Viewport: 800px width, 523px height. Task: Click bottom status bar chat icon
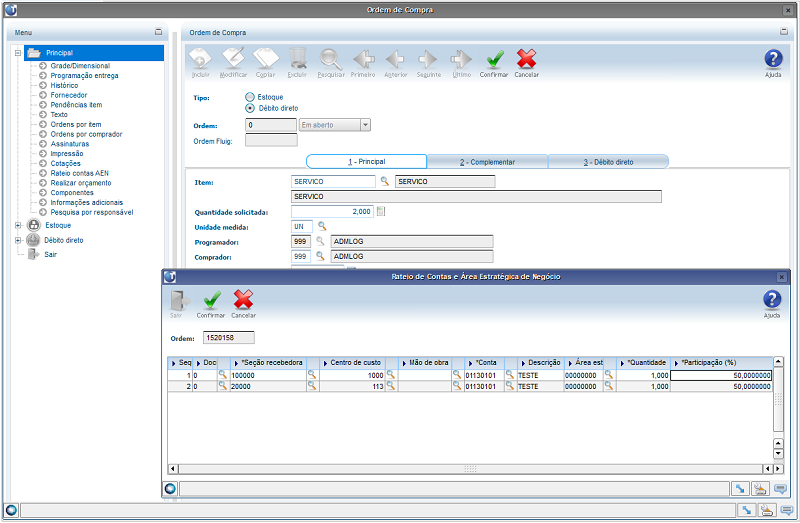point(788,510)
